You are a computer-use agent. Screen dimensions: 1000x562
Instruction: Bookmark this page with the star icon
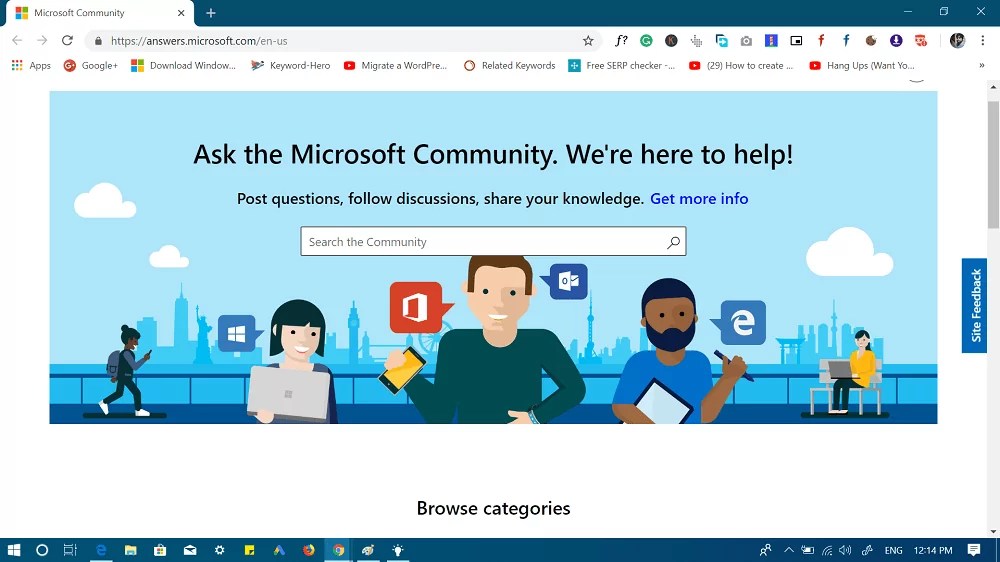click(588, 41)
